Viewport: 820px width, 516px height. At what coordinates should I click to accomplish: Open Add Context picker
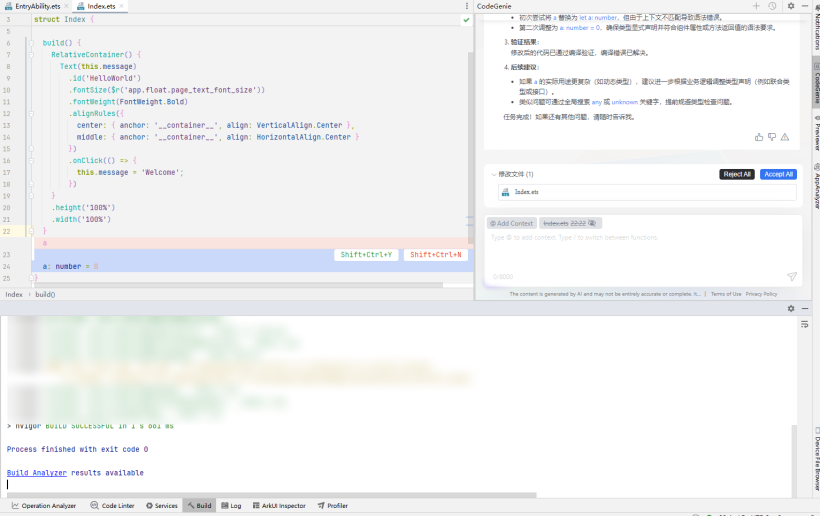pyautogui.click(x=511, y=223)
